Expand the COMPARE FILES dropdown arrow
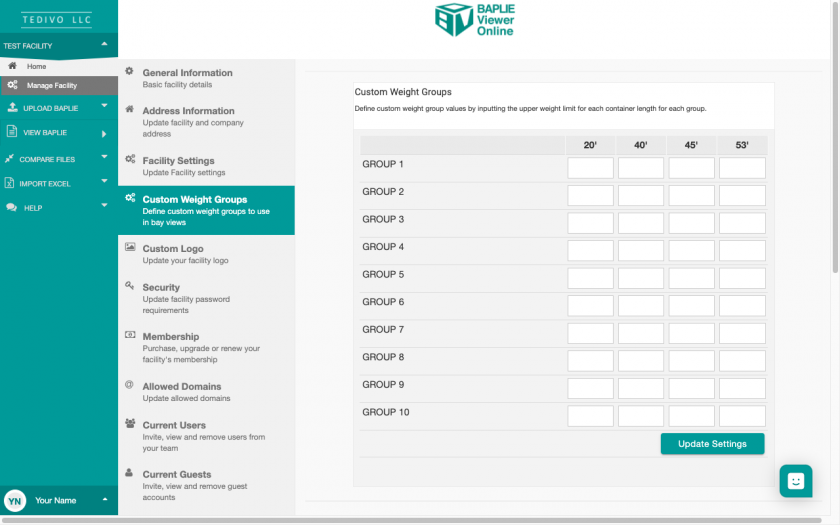Image resolution: width=840 pixels, height=525 pixels. pos(104,157)
